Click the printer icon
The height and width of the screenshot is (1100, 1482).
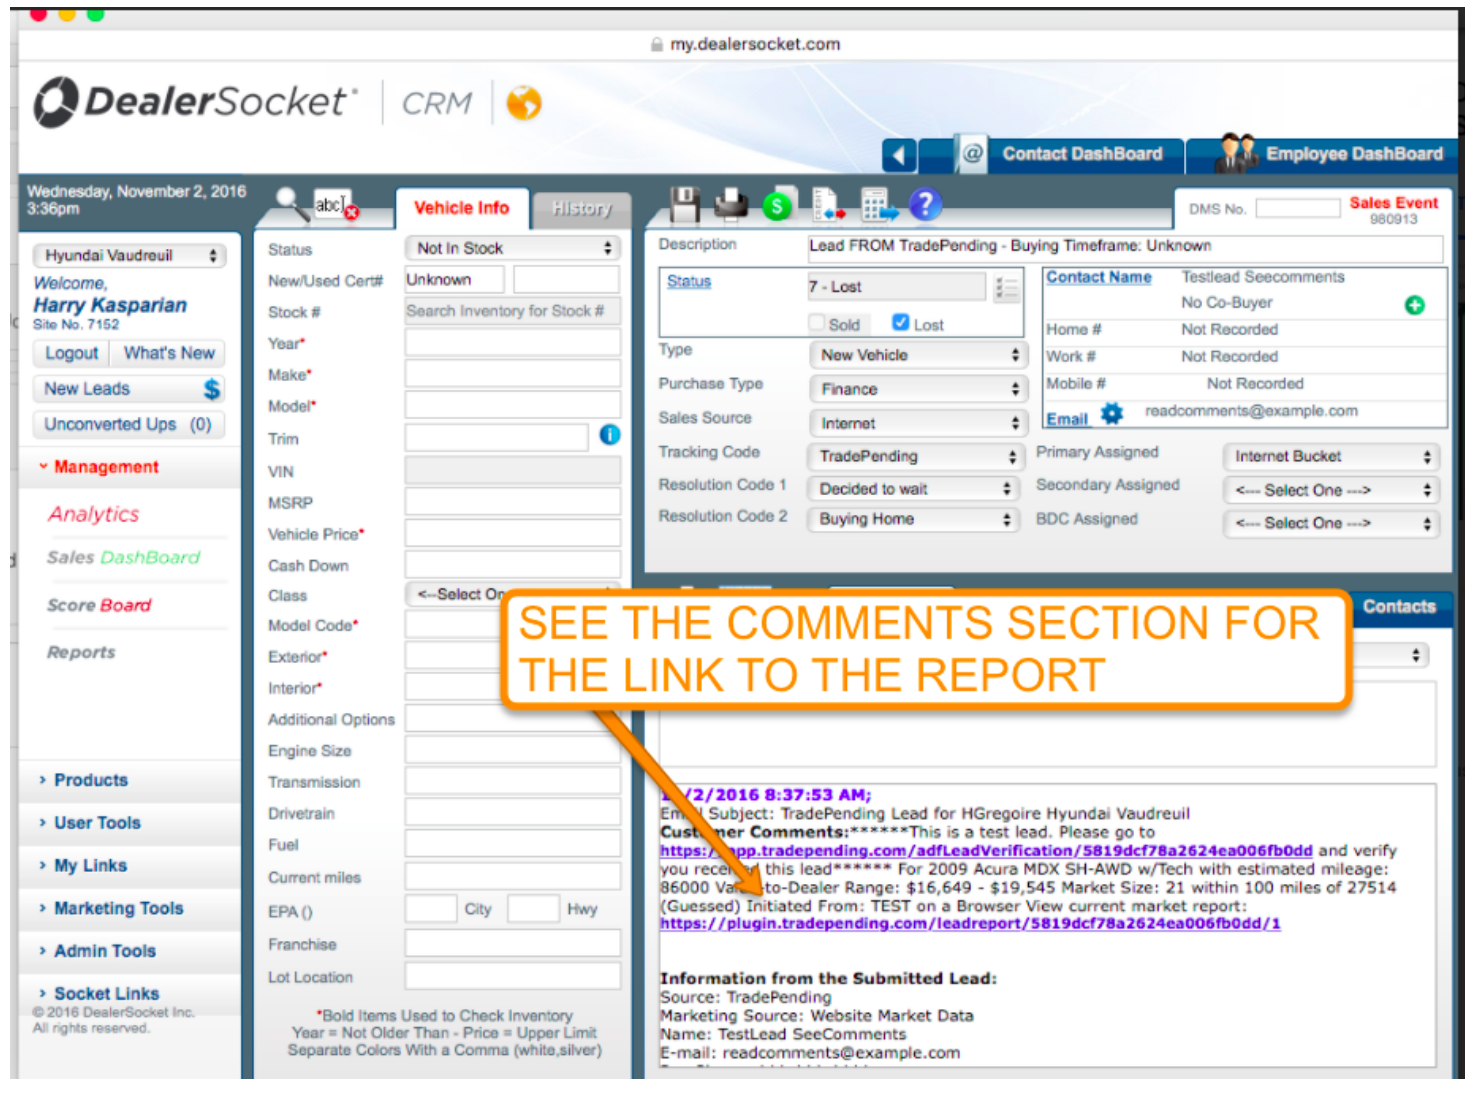point(731,204)
